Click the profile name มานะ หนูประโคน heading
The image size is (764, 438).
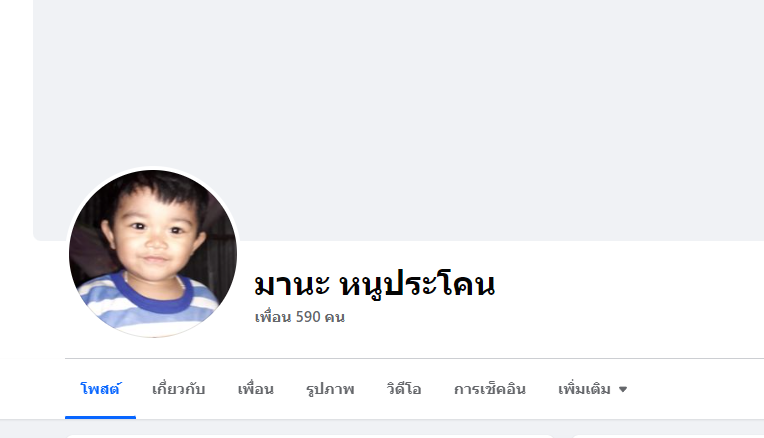click(374, 284)
